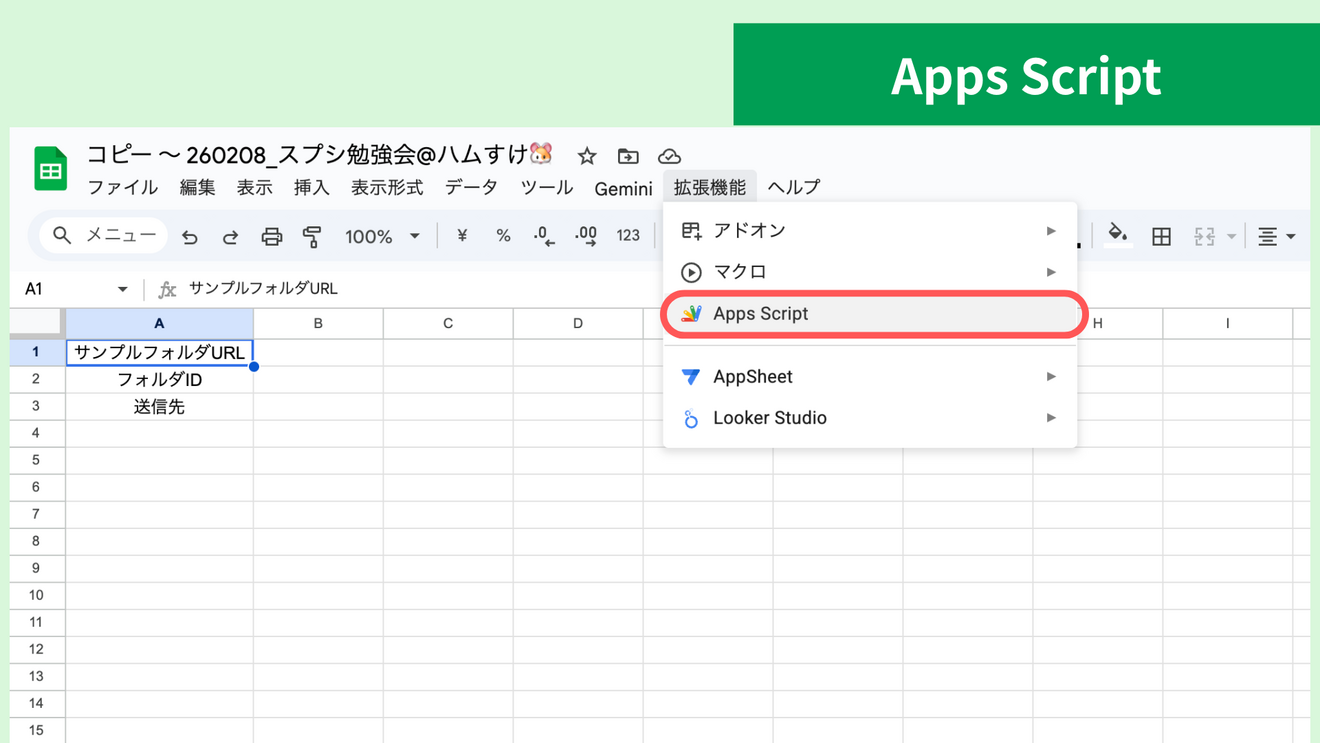The width and height of the screenshot is (1320, 743).
Task: Close the 拡張機能 menu
Action: coord(710,188)
